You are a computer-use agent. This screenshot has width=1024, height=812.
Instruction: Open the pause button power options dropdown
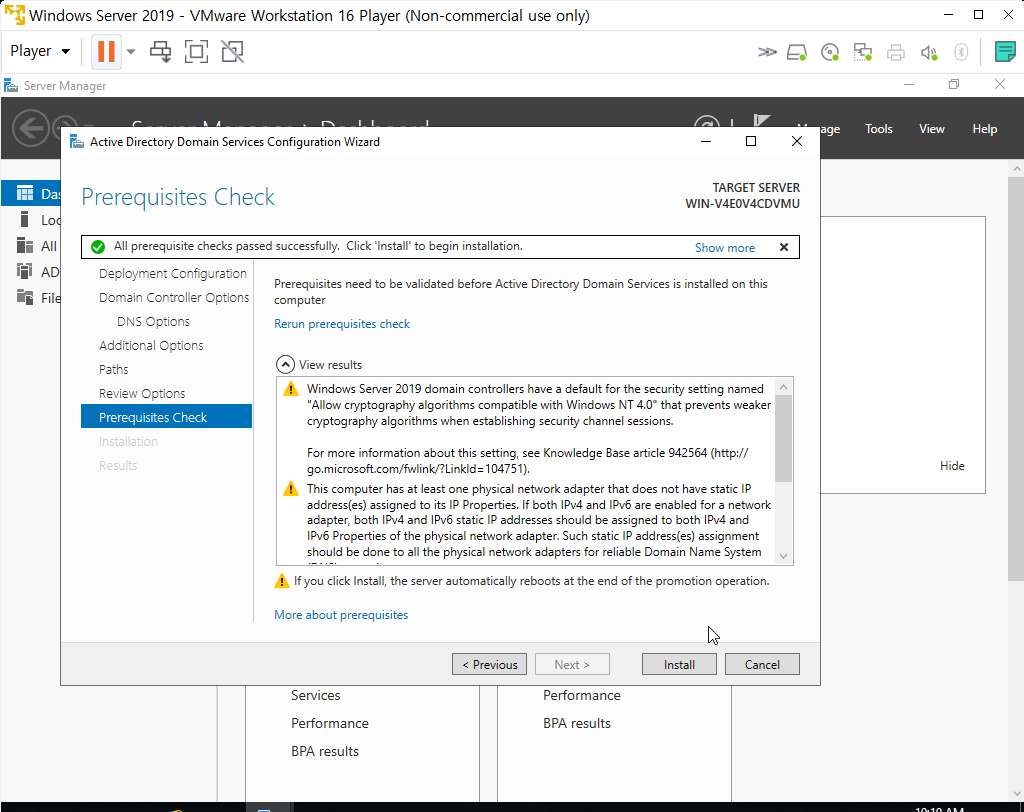(131, 52)
